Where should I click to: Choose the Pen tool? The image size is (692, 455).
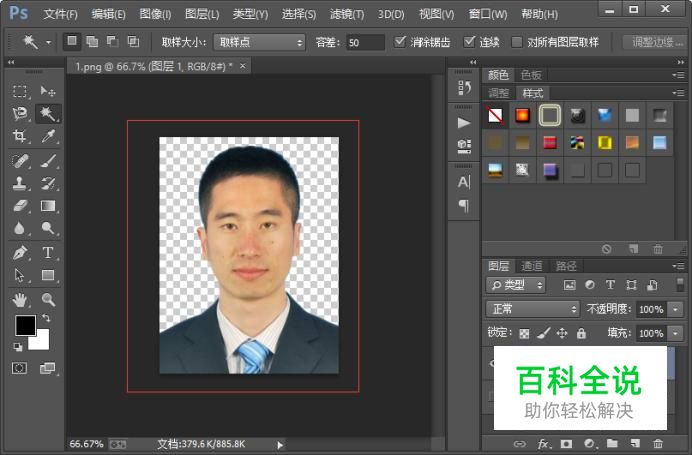[x=19, y=252]
